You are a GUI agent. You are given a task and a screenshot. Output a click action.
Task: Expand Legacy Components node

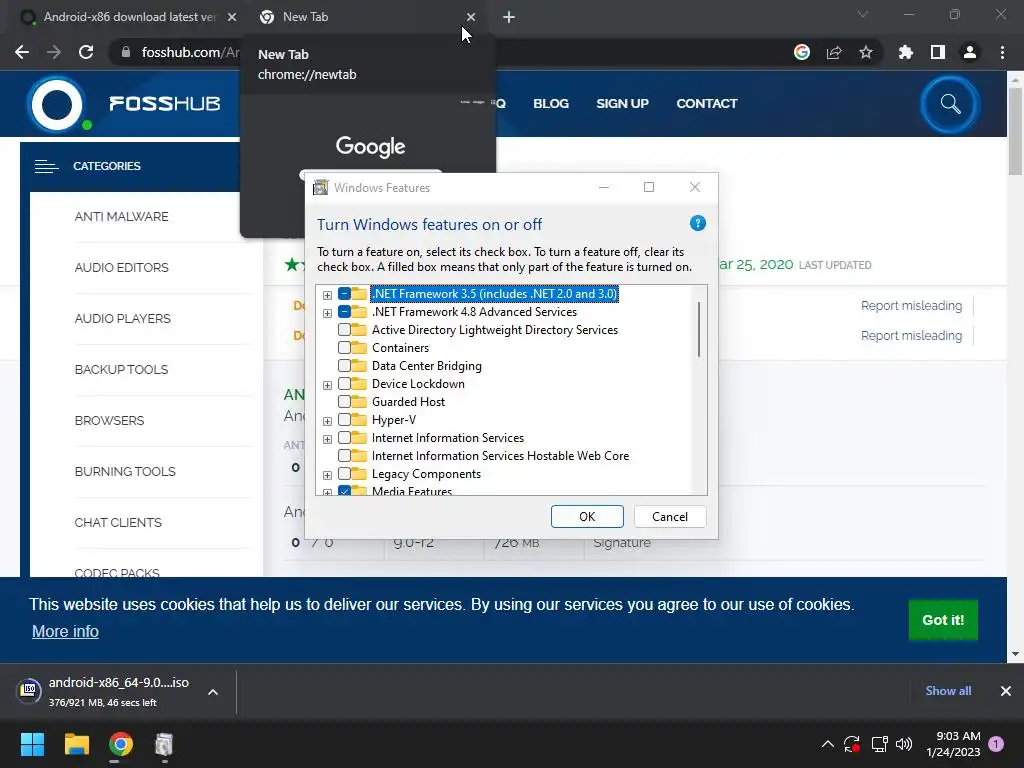(x=327, y=475)
